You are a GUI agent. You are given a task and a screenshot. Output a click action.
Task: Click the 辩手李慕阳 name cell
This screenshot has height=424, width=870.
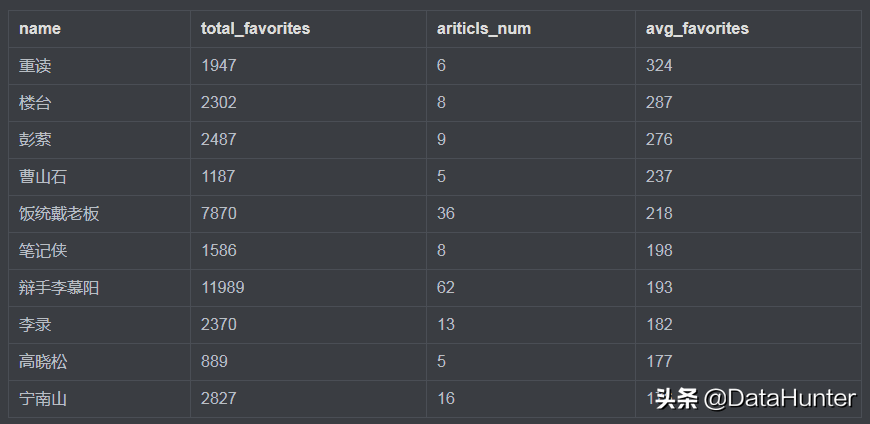coord(59,288)
